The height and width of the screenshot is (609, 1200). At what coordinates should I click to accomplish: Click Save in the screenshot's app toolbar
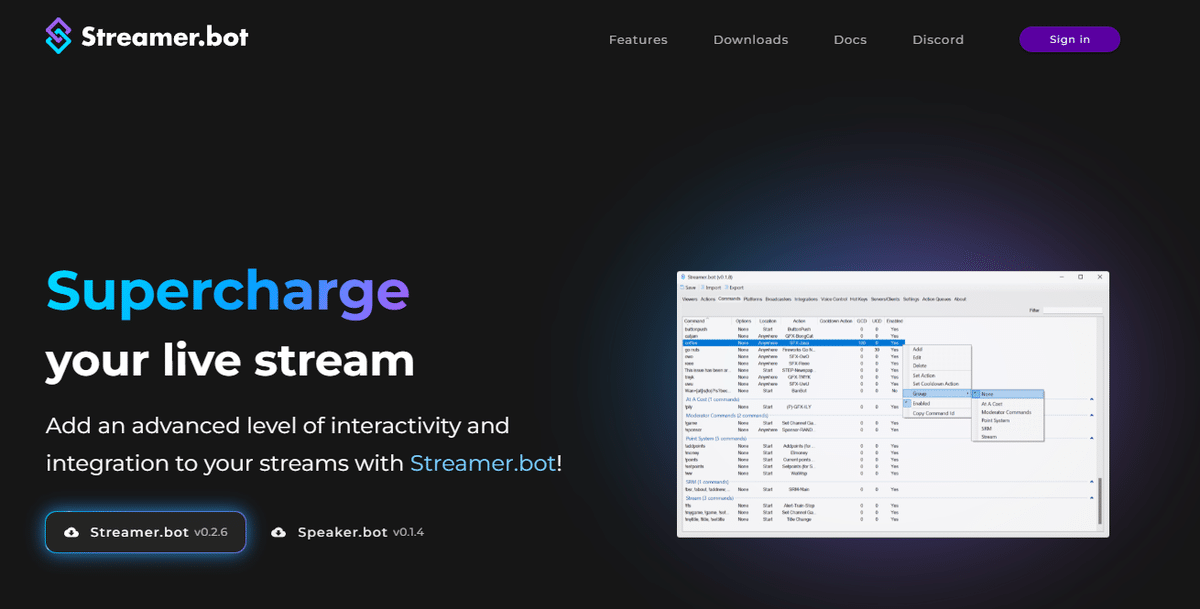click(688, 287)
